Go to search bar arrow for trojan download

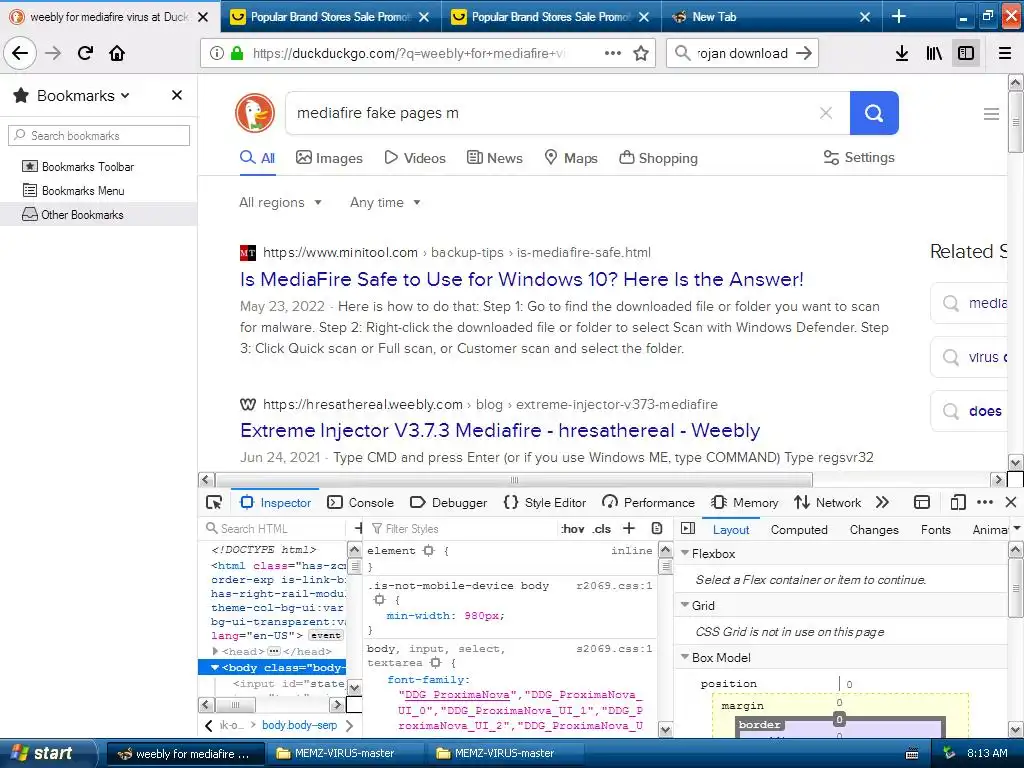pyautogui.click(x=805, y=53)
